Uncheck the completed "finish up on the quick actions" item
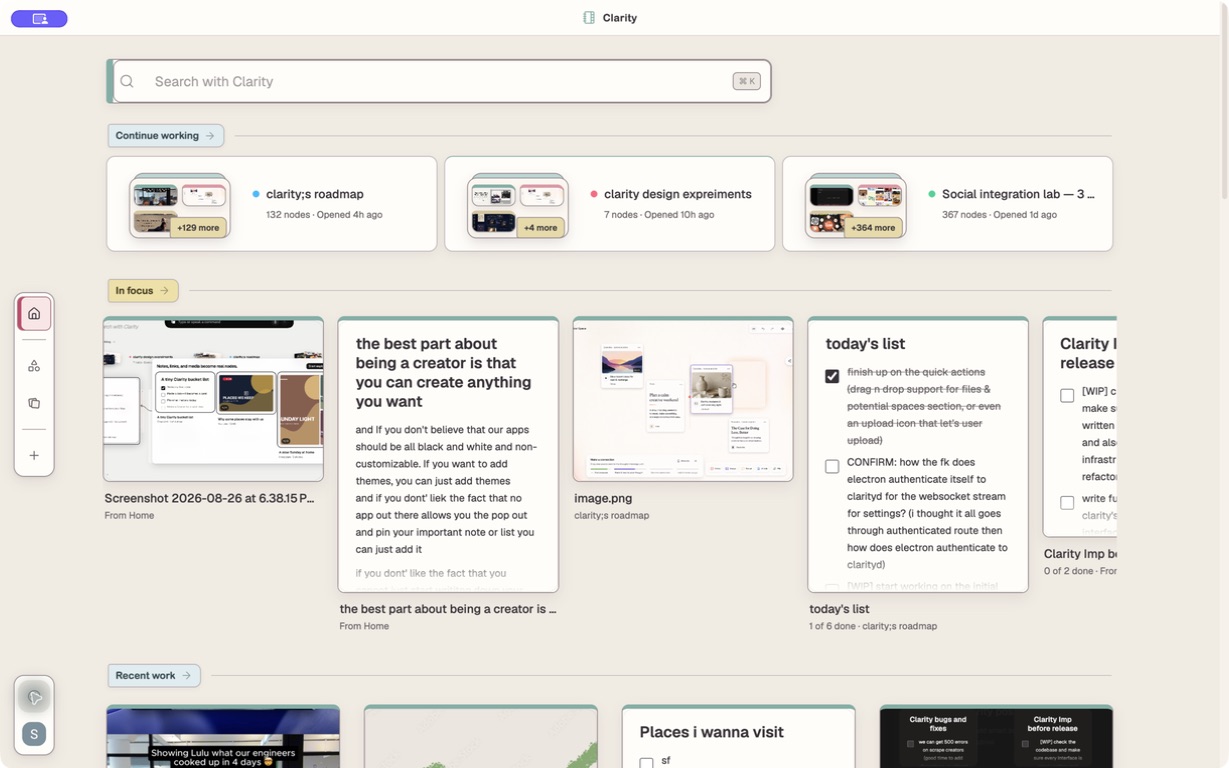 pyautogui.click(x=832, y=376)
